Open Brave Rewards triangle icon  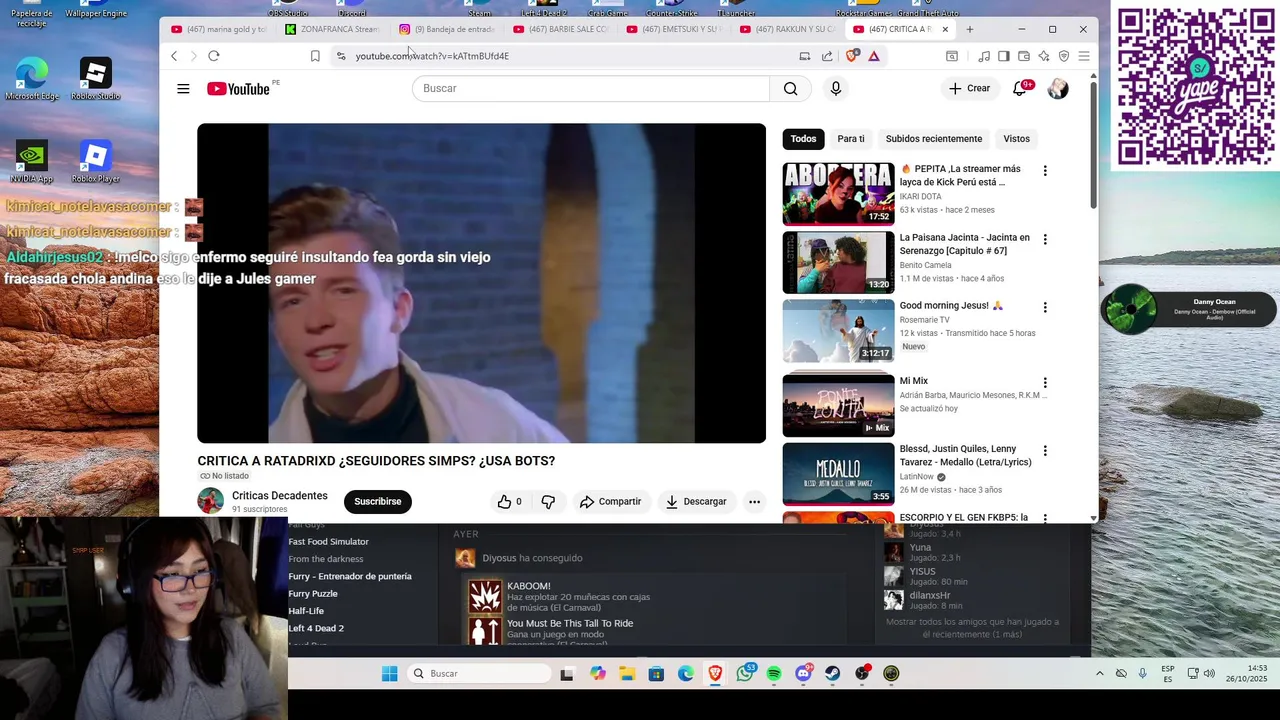[874, 56]
